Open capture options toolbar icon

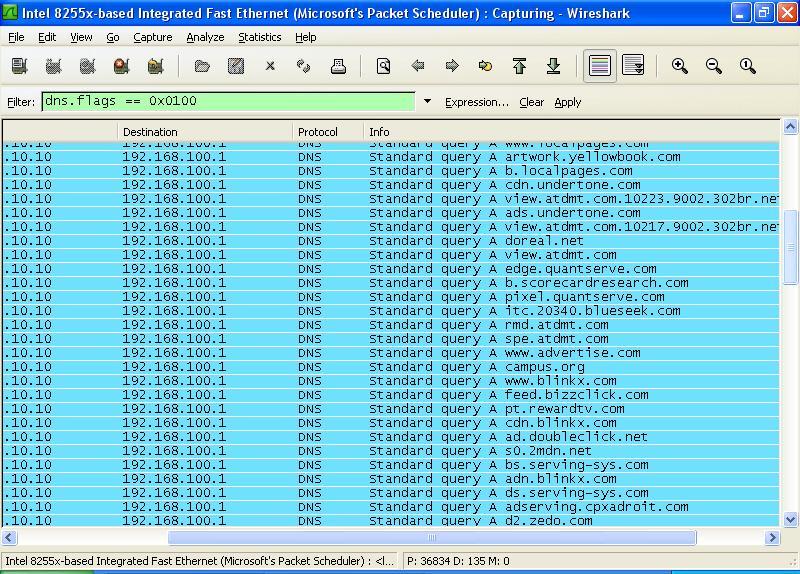54,66
